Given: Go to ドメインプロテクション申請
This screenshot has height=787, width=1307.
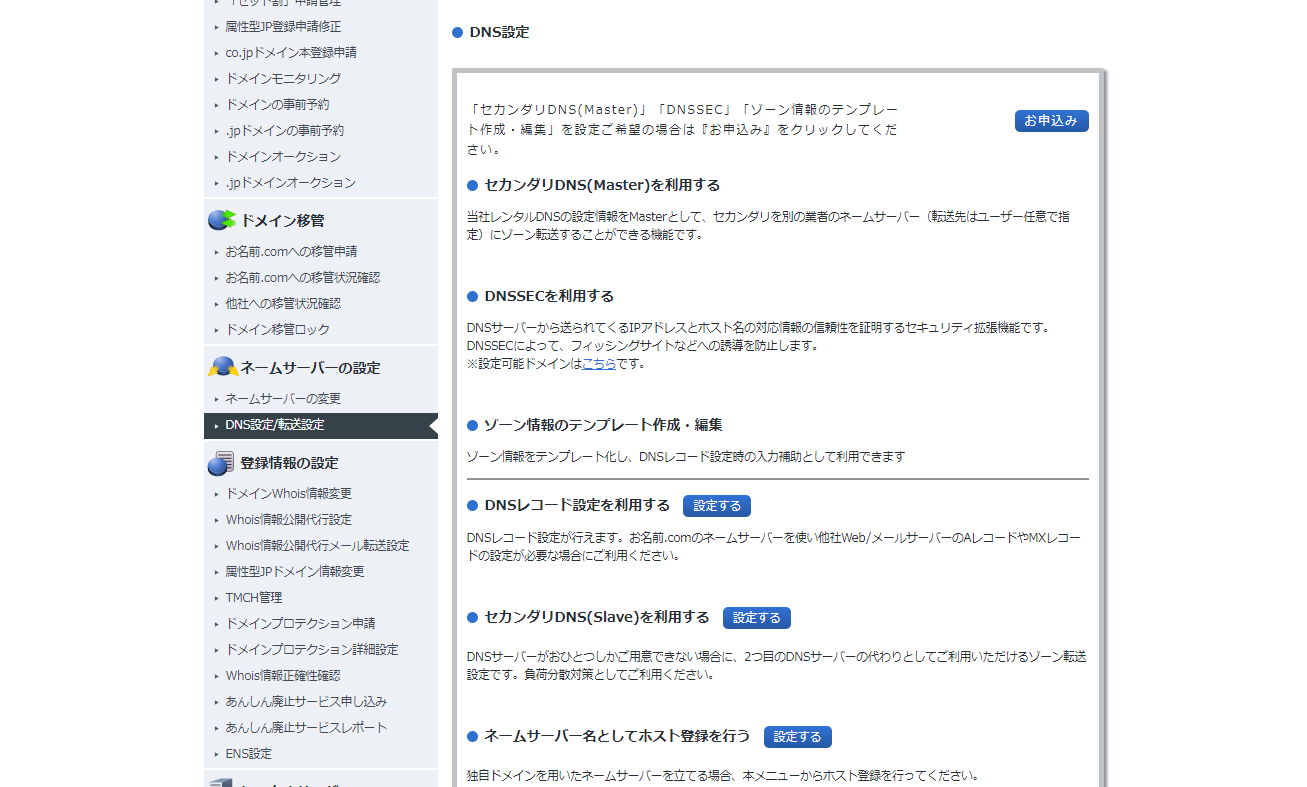Looking at the screenshot, I should (x=300, y=624).
